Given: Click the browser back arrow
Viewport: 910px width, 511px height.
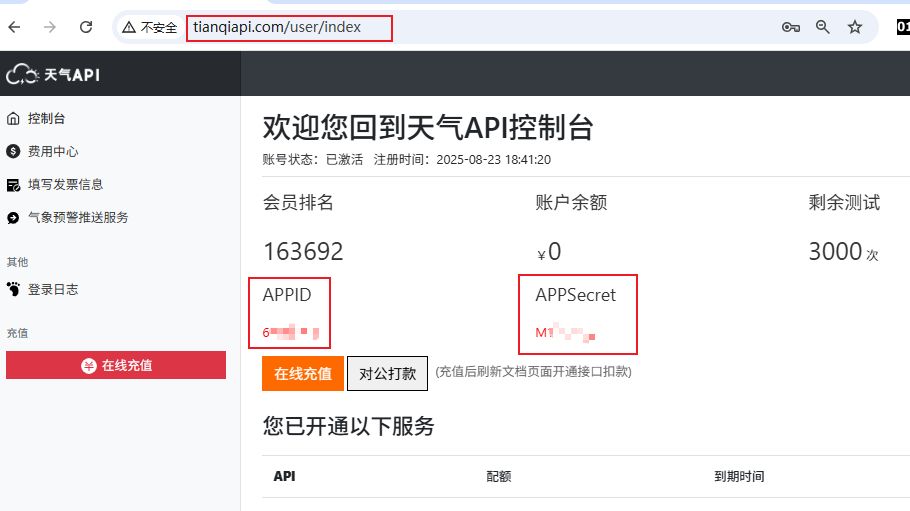Looking at the screenshot, I should 15,27.
